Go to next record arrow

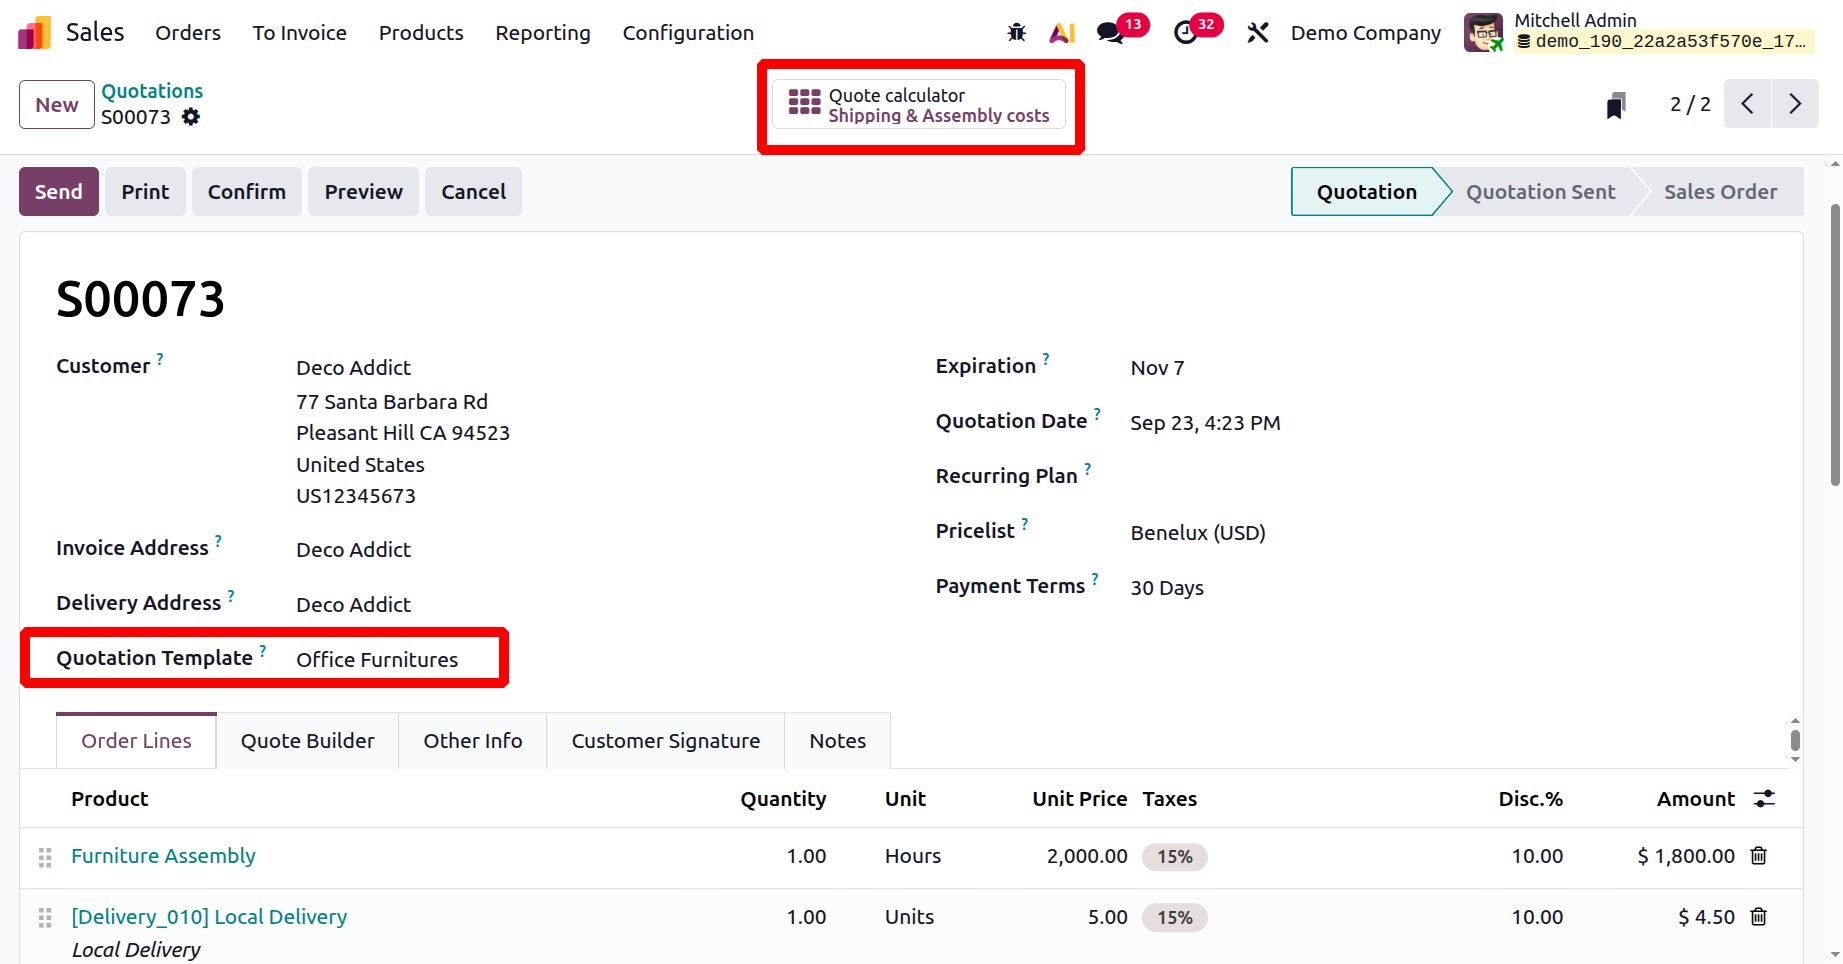pyautogui.click(x=1795, y=104)
